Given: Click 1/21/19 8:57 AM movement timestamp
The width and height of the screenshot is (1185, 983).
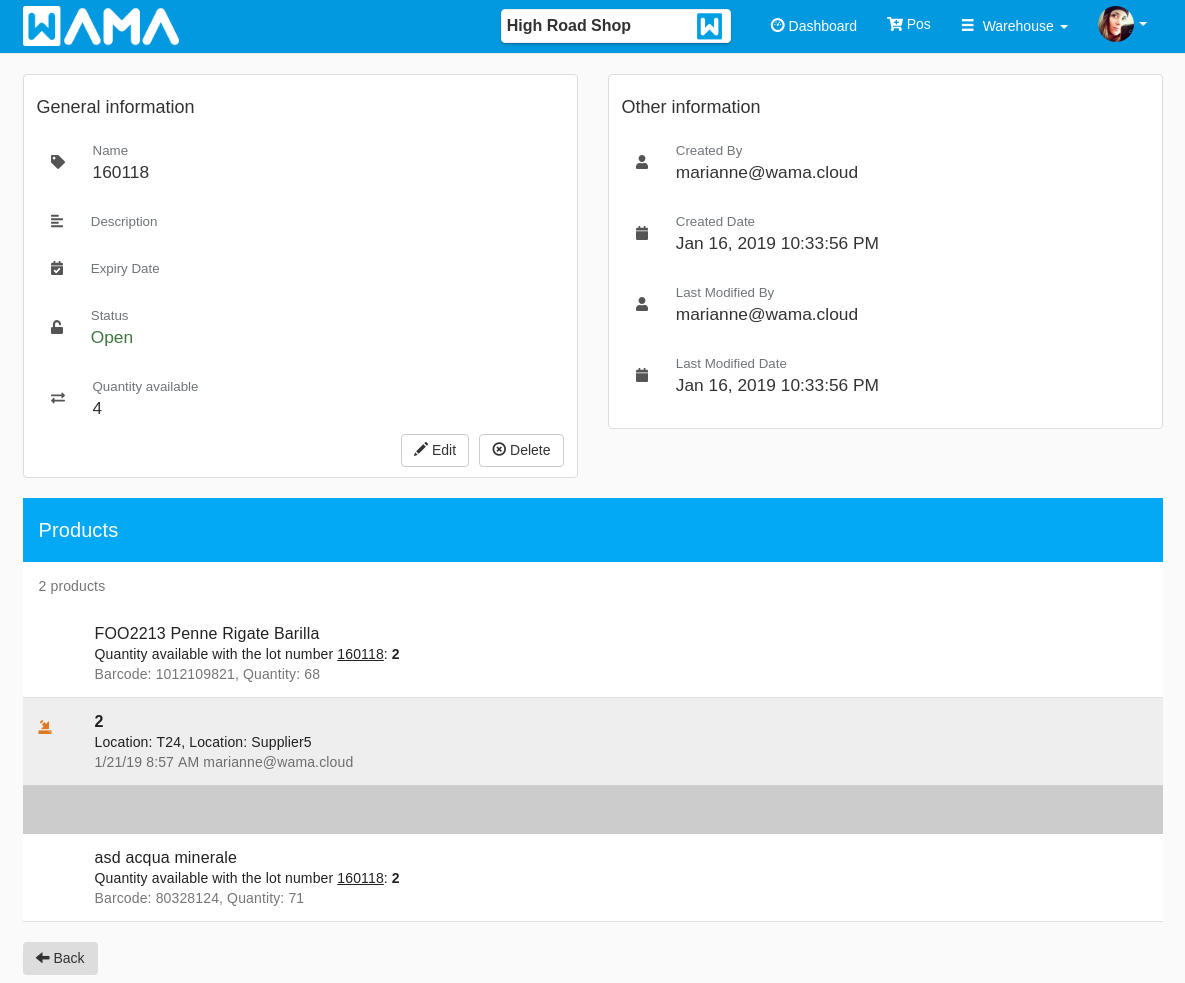Looking at the screenshot, I should (x=147, y=762).
